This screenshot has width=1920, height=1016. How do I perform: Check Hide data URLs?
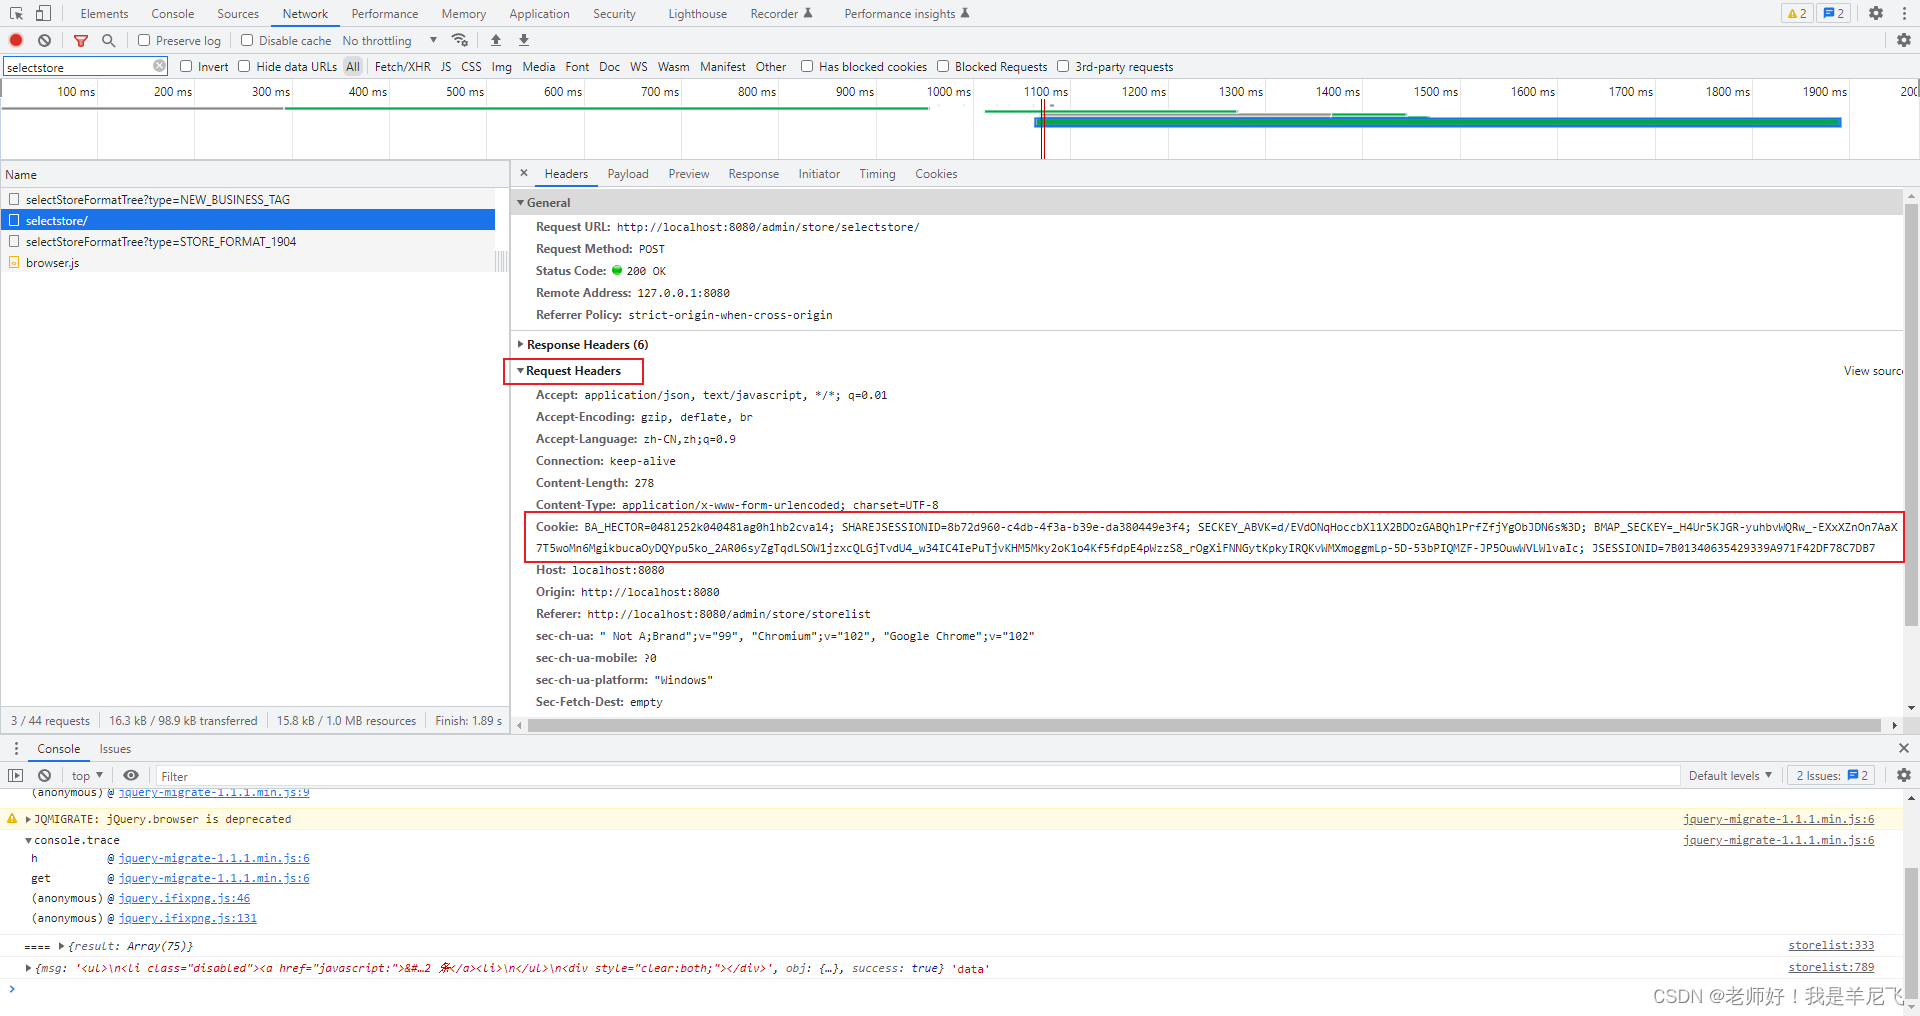(244, 67)
